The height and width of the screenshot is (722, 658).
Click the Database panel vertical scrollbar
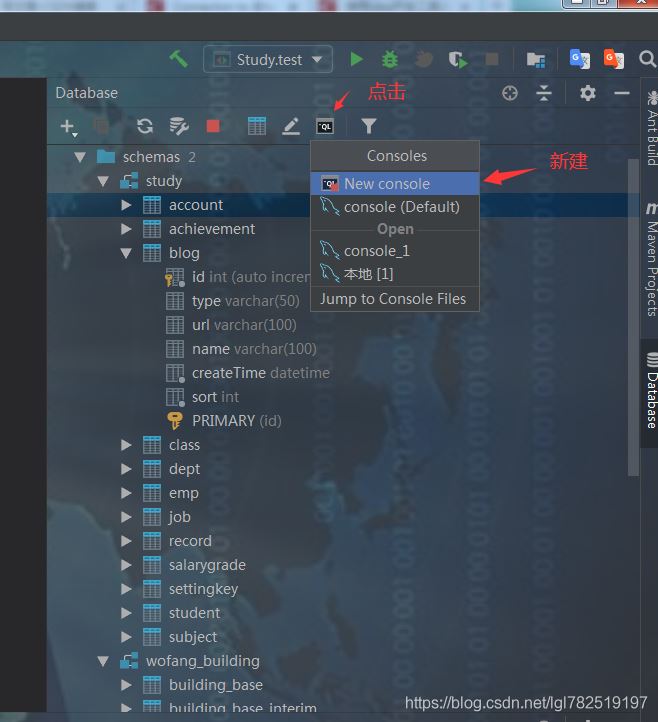click(x=634, y=318)
